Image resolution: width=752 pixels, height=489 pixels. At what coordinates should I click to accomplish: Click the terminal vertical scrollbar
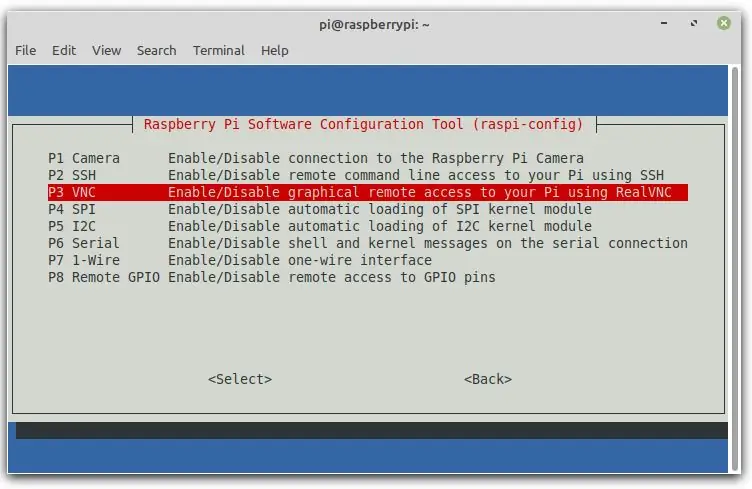[x=734, y=268]
